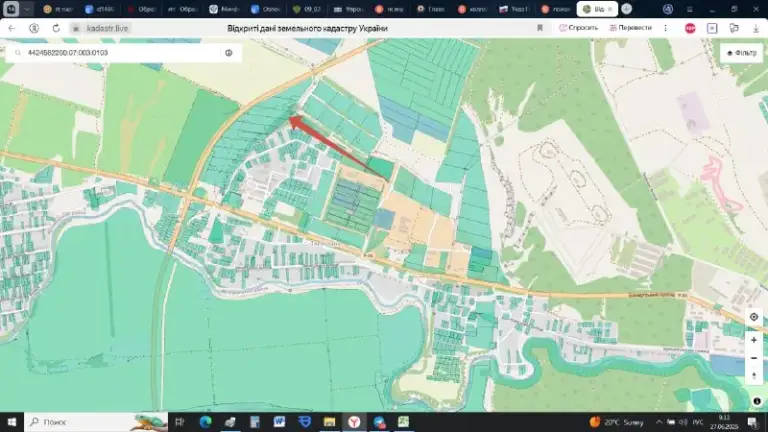Click the Бахмутський road label on the map
768x432 pixels.
point(652,295)
